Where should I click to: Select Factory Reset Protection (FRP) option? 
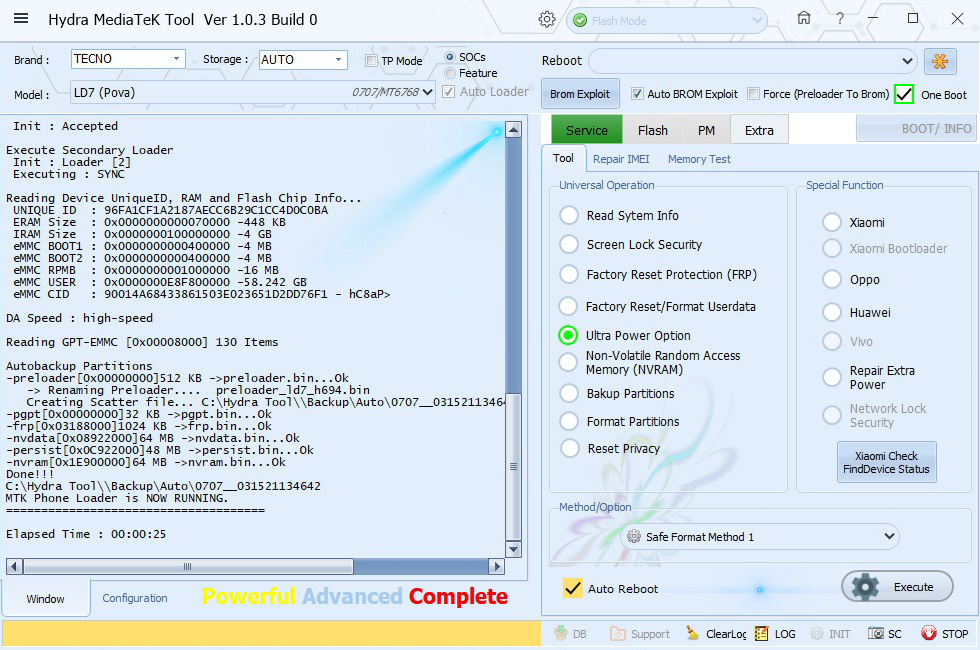point(569,274)
